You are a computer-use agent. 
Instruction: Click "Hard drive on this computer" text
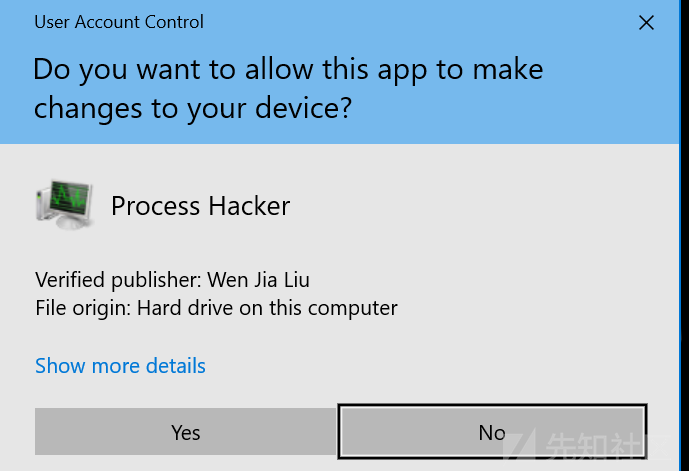267,308
